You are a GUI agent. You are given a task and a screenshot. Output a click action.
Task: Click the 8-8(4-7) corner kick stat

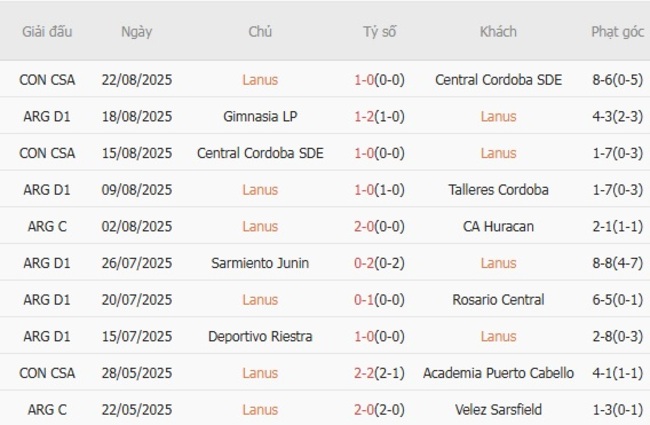pos(617,263)
